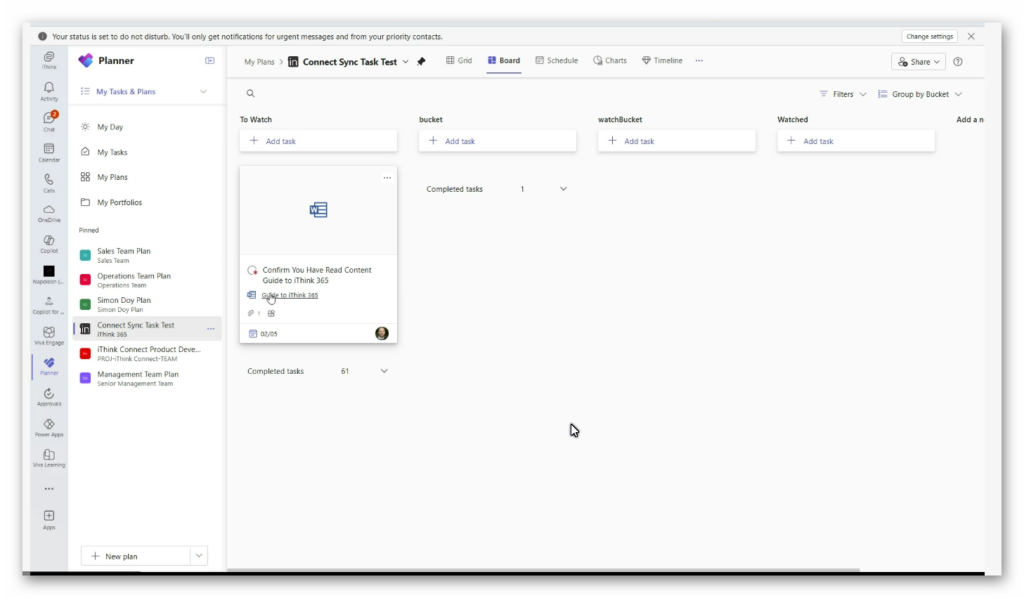Open the Apps store icon
Screen dimensions: 1024x598
click(49, 520)
